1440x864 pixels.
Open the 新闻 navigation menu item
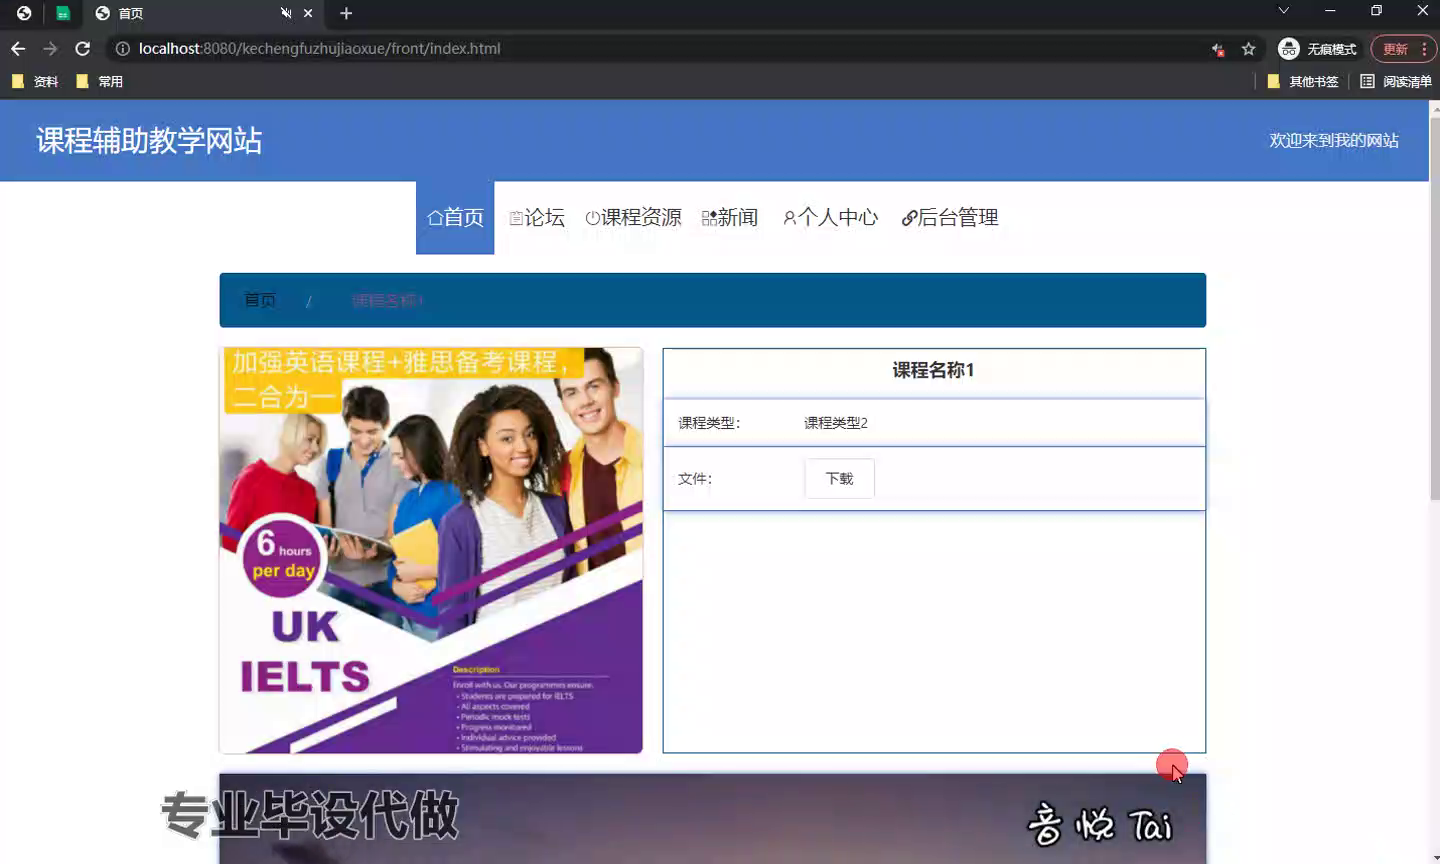(x=730, y=217)
